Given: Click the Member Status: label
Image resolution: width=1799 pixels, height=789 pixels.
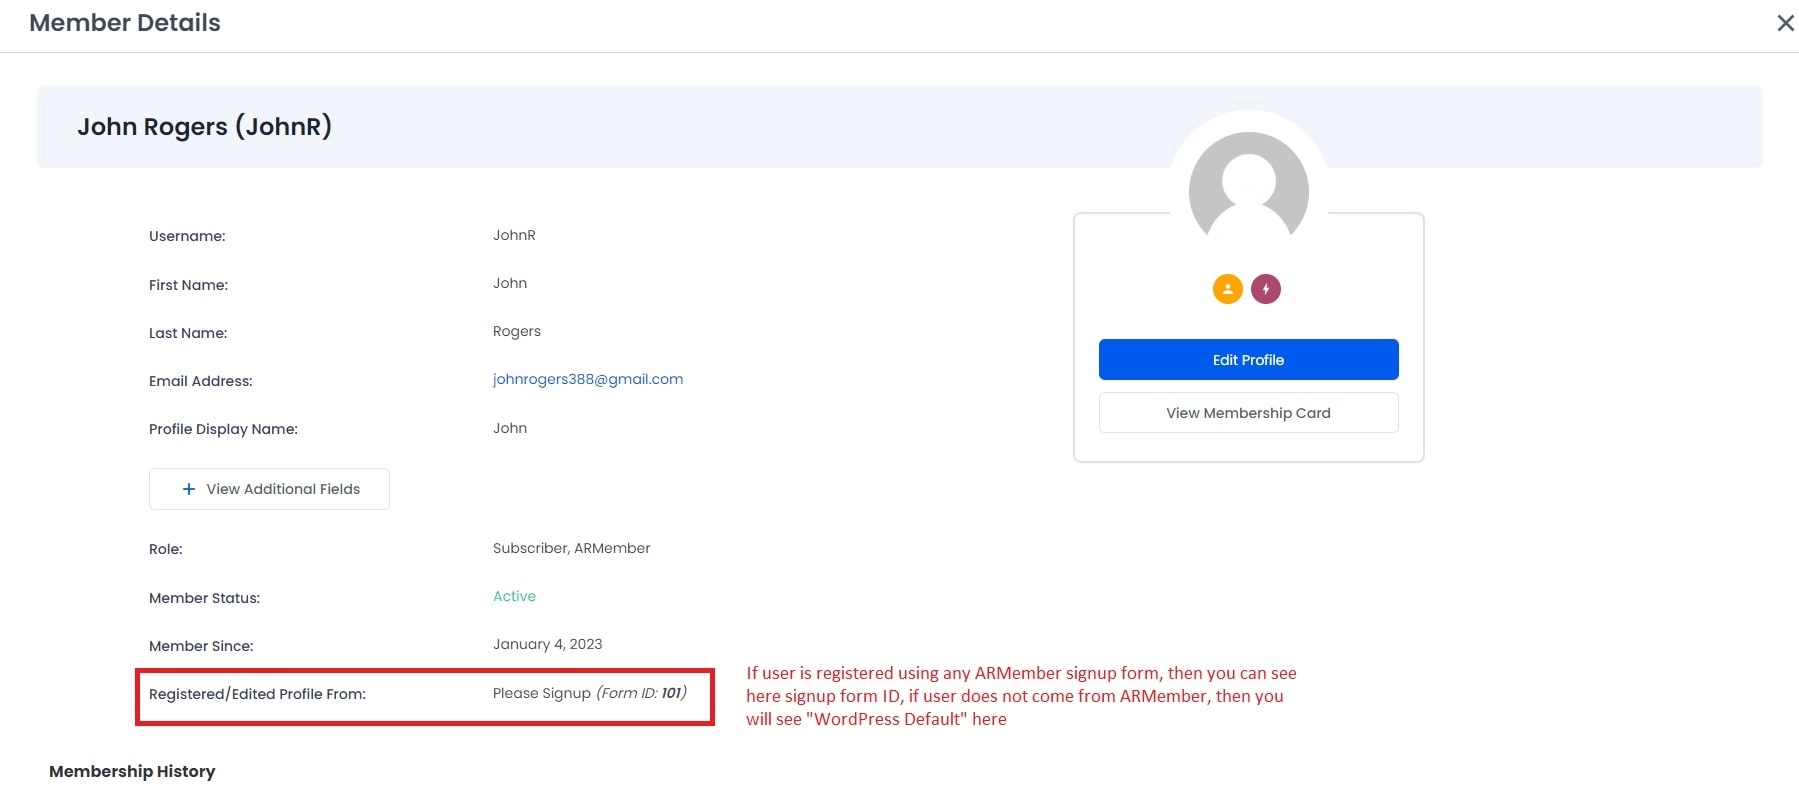Looking at the screenshot, I should coord(204,598).
